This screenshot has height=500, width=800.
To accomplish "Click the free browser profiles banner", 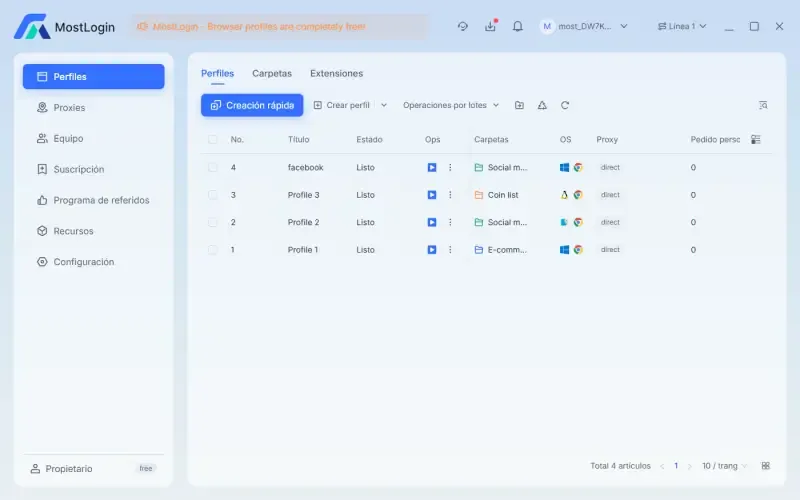I will click(x=280, y=27).
